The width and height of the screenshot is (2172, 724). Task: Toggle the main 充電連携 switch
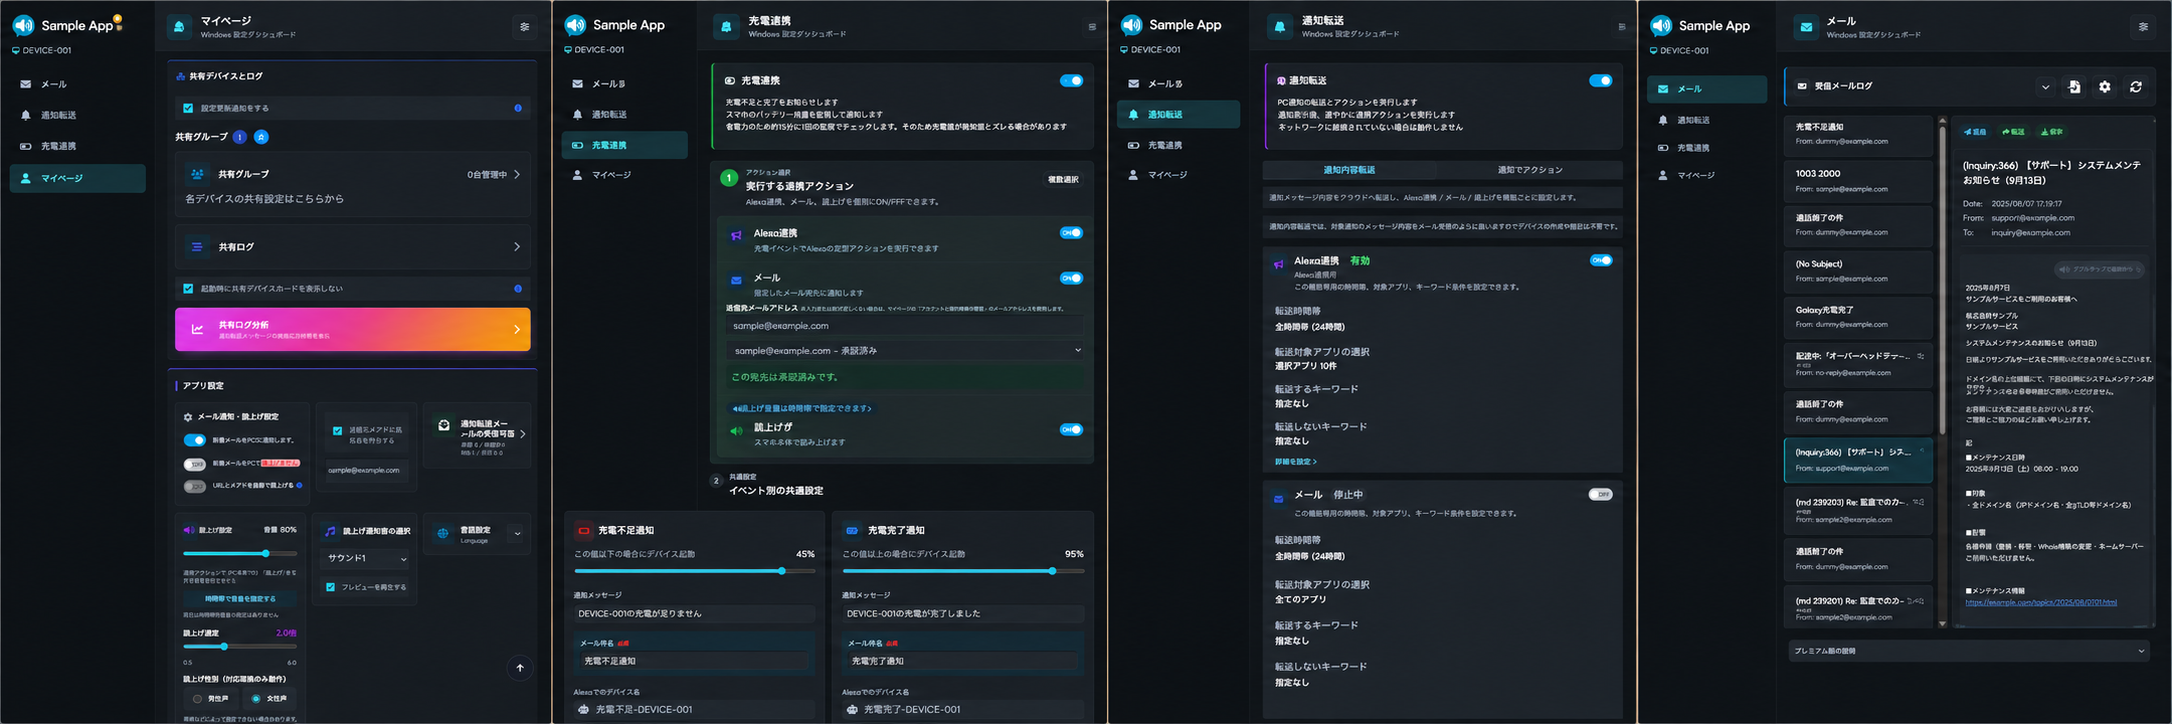(x=1071, y=81)
